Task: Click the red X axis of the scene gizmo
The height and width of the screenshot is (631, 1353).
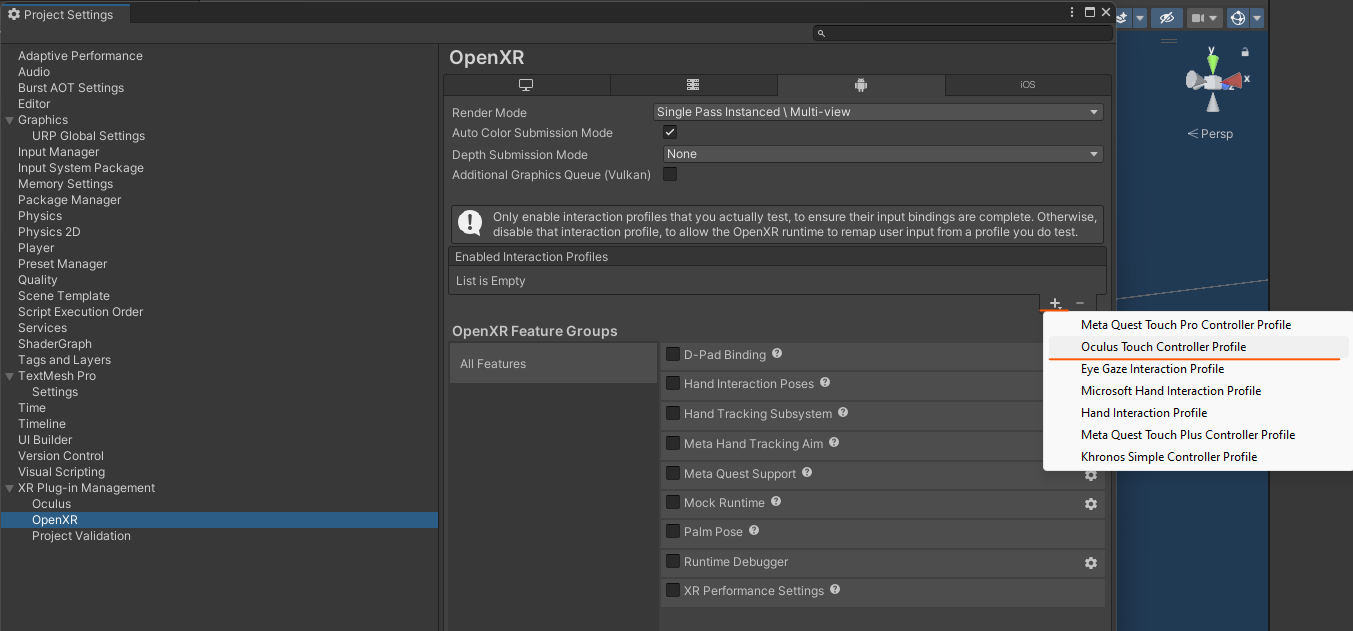Action: pyautogui.click(x=1233, y=81)
